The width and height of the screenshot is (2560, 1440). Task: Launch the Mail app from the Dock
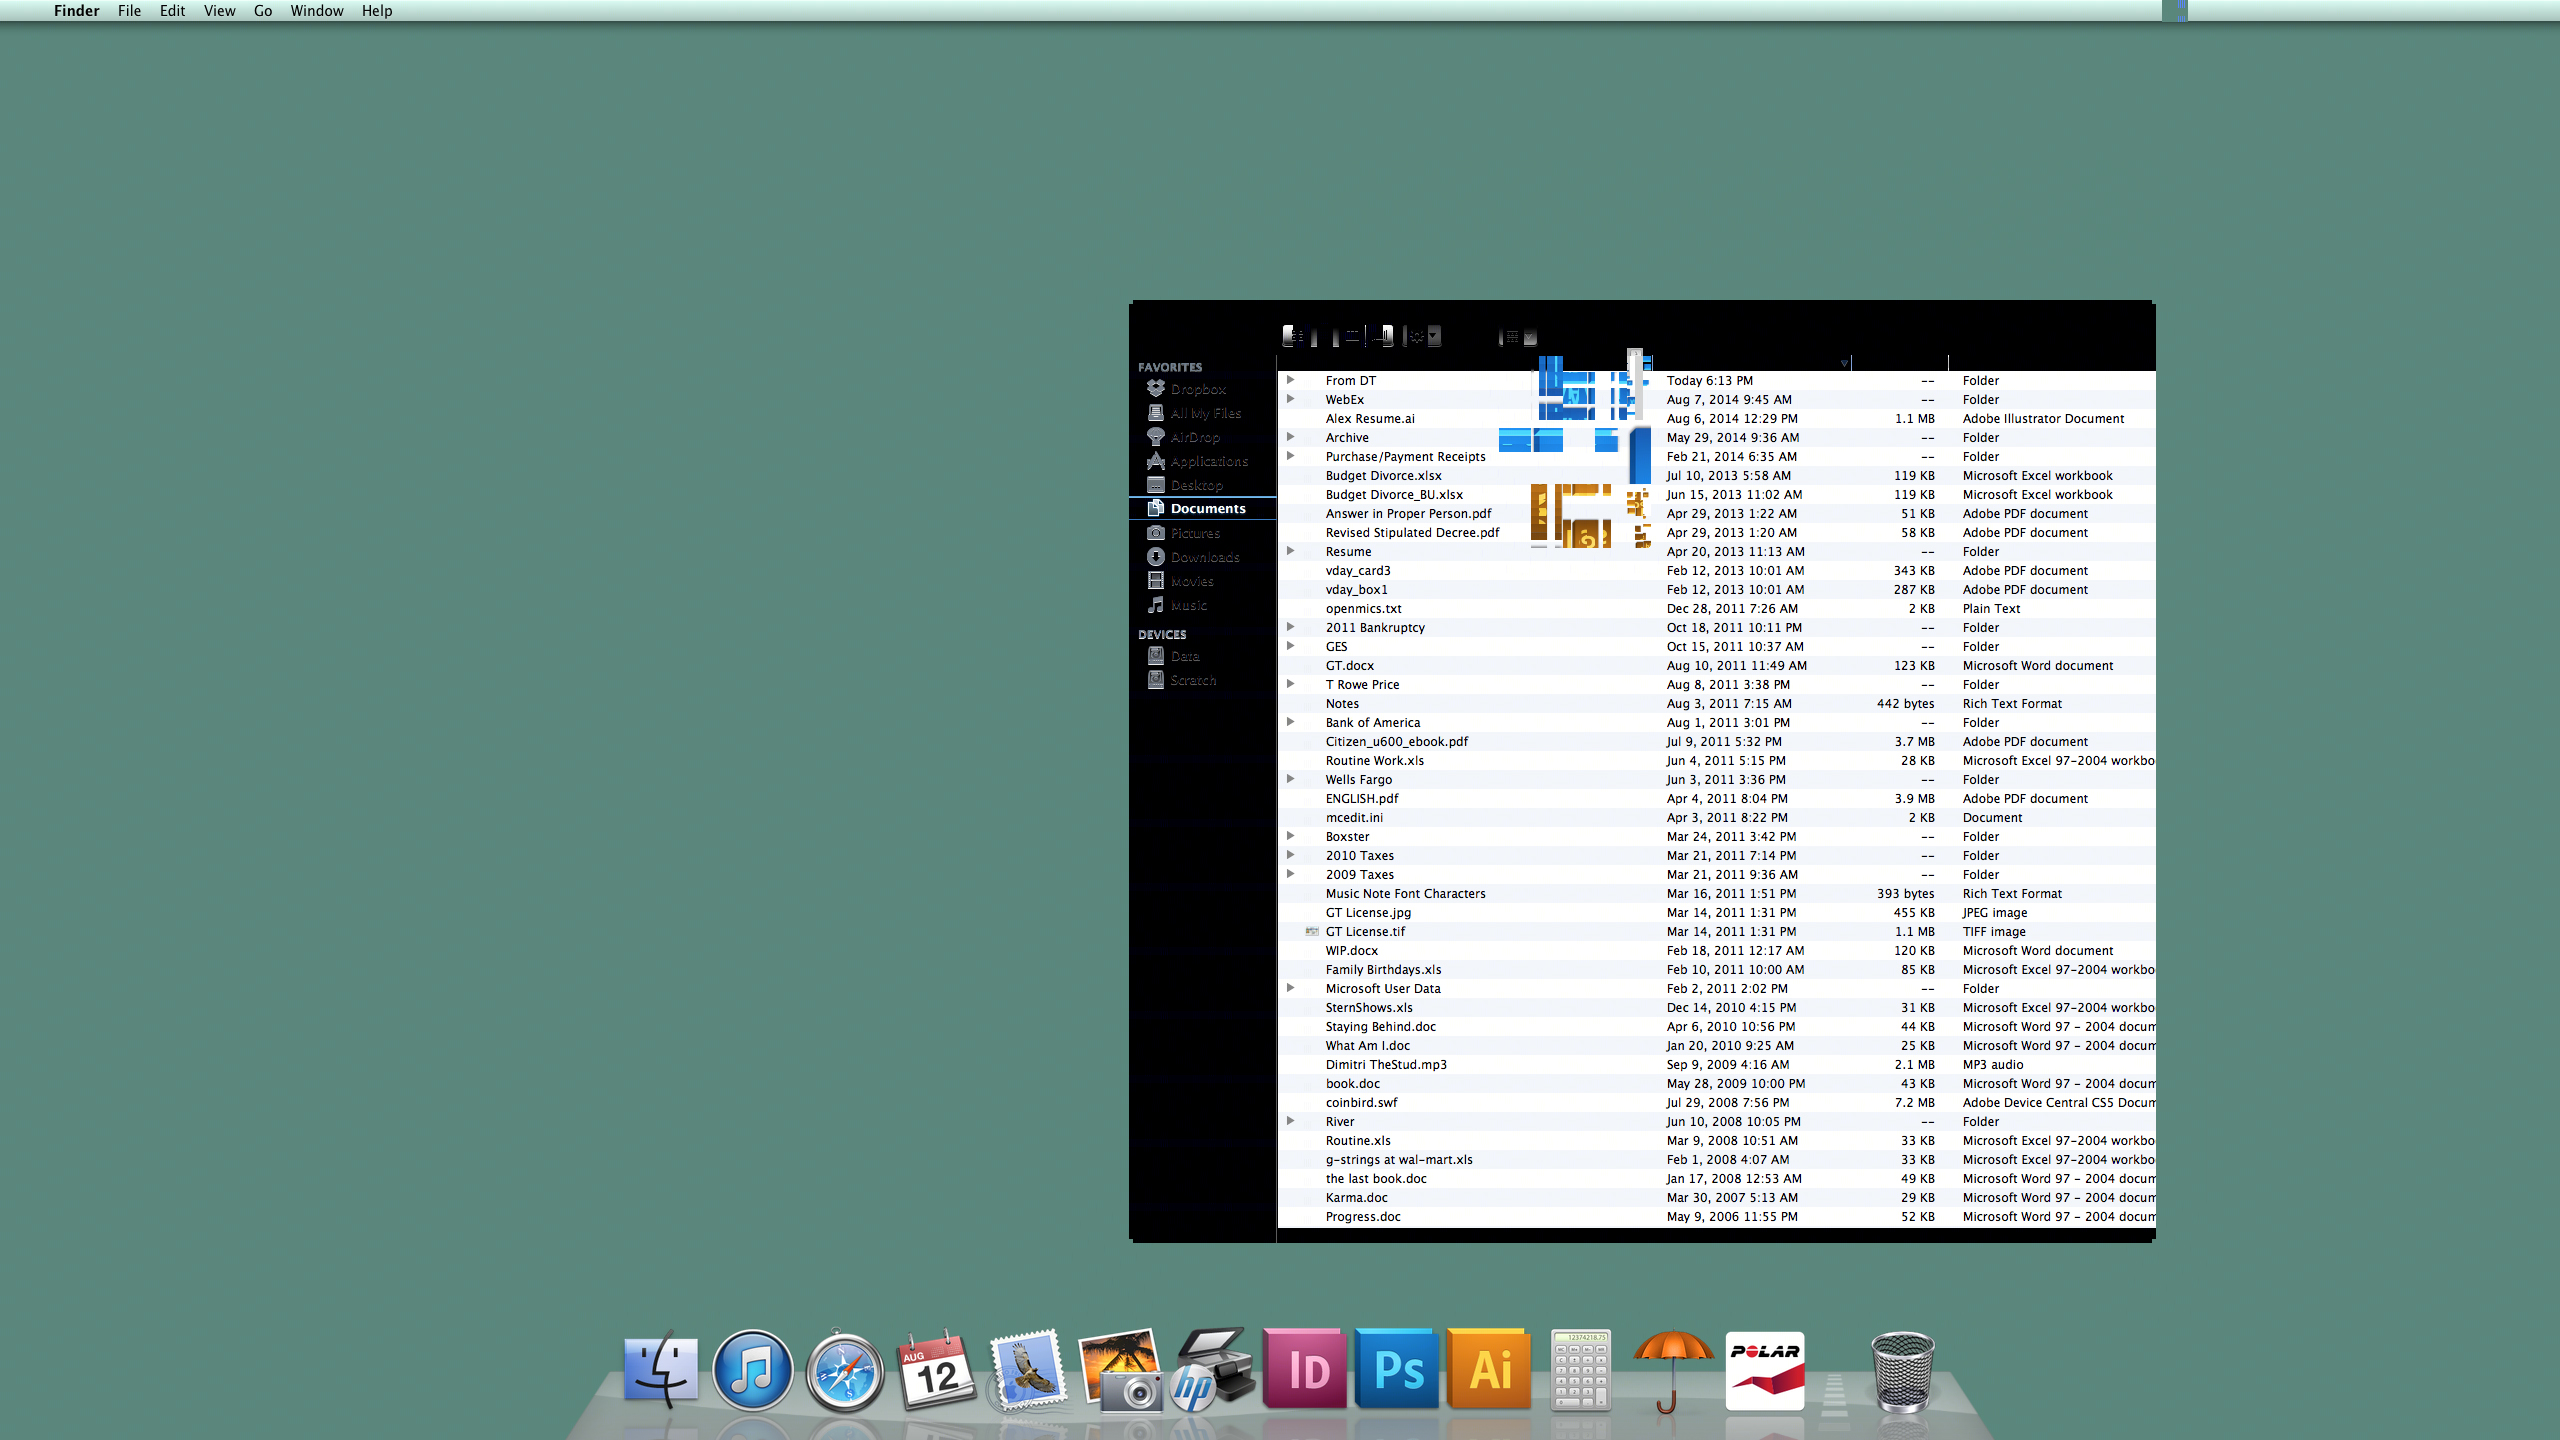[1027, 1370]
